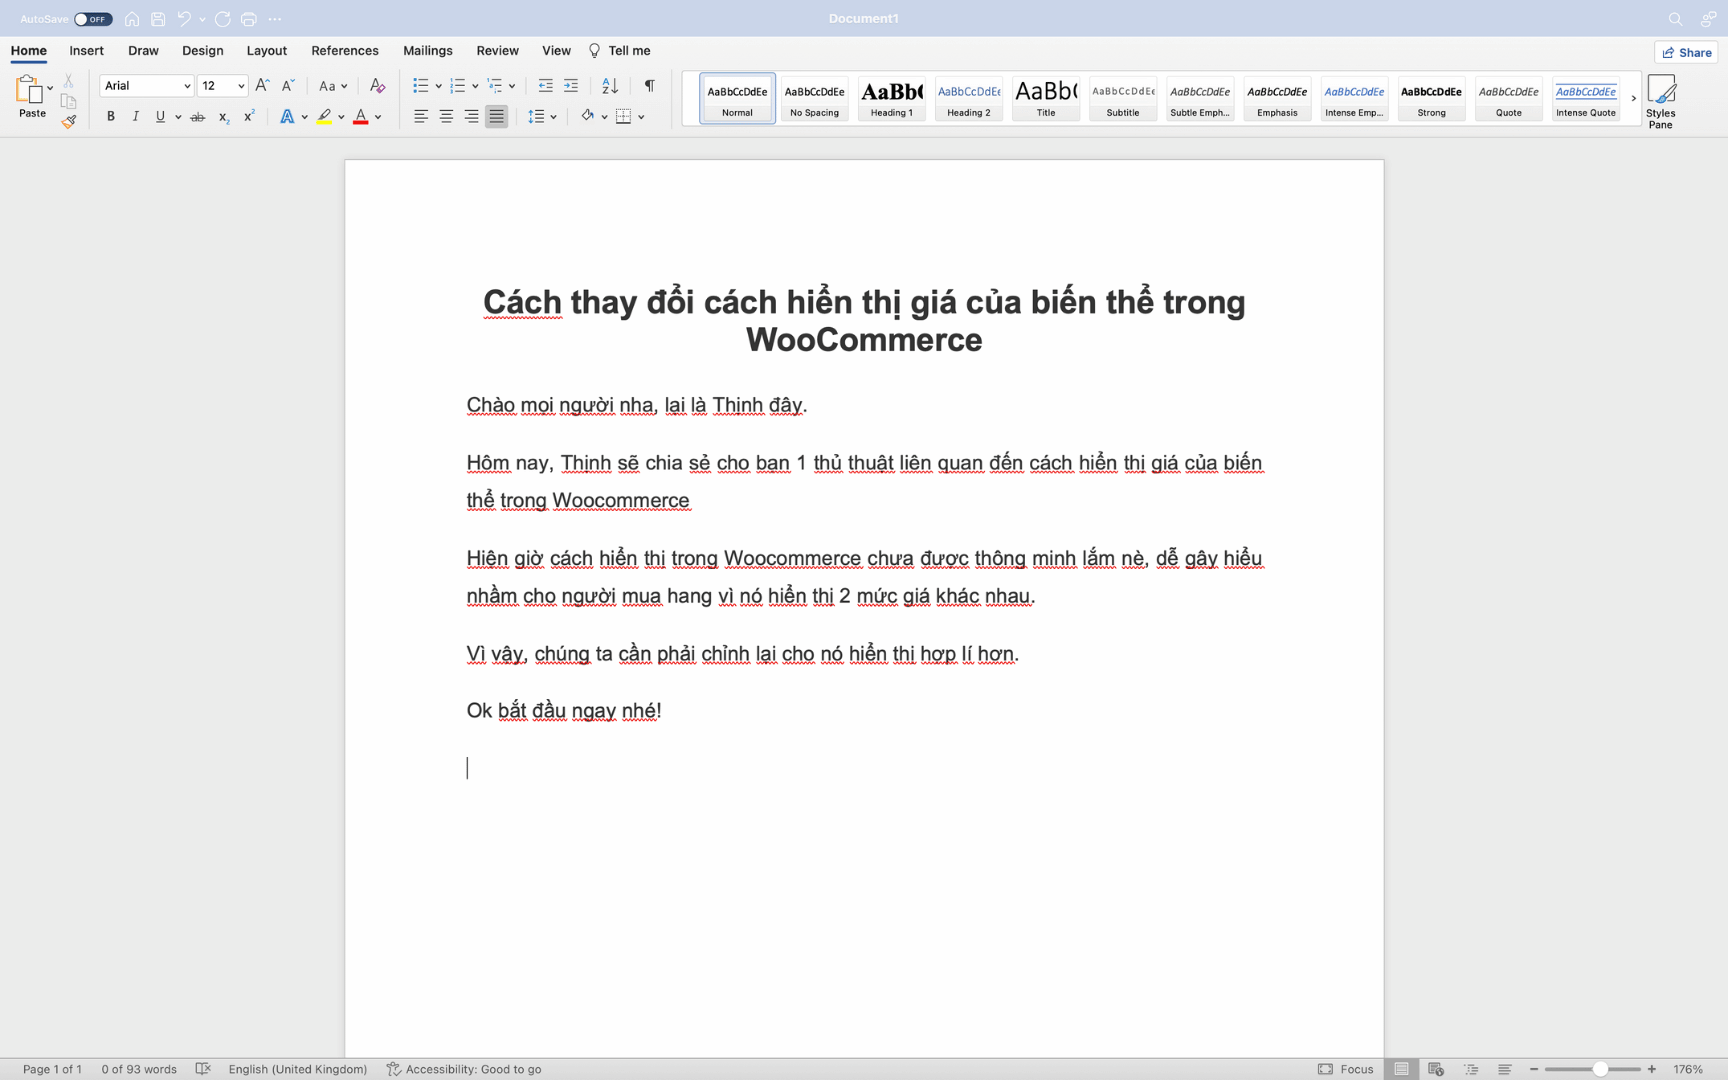
Task: Open the Mailings tab
Action: click(x=428, y=51)
